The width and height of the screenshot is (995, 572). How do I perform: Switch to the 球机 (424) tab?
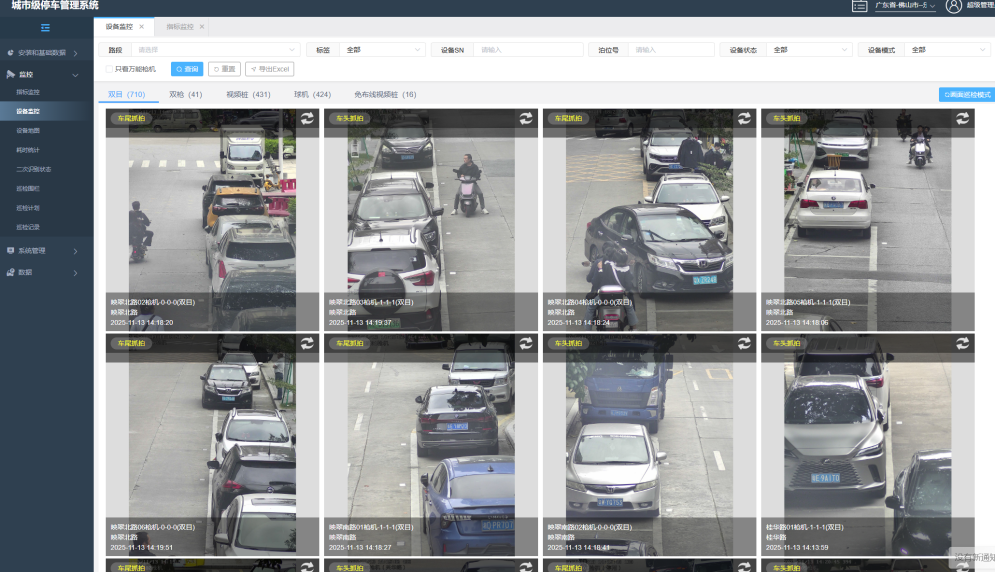pyautogui.click(x=311, y=95)
